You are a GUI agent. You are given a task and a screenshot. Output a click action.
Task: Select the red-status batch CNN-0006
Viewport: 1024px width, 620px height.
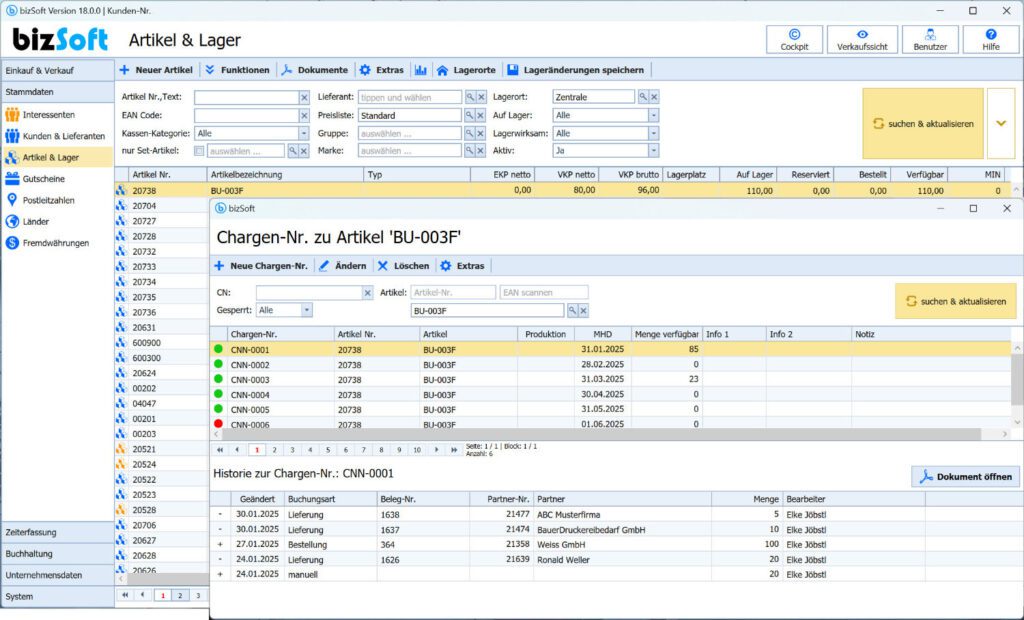pyautogui.click(x=612, y=424)
